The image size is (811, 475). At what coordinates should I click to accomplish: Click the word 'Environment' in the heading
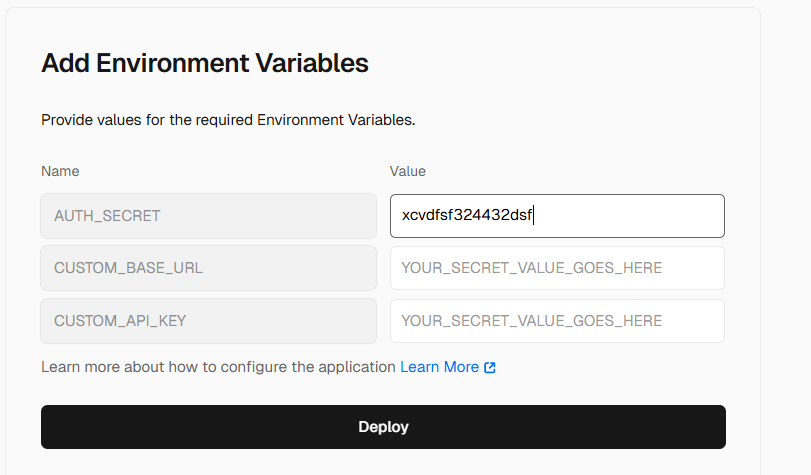173,63
